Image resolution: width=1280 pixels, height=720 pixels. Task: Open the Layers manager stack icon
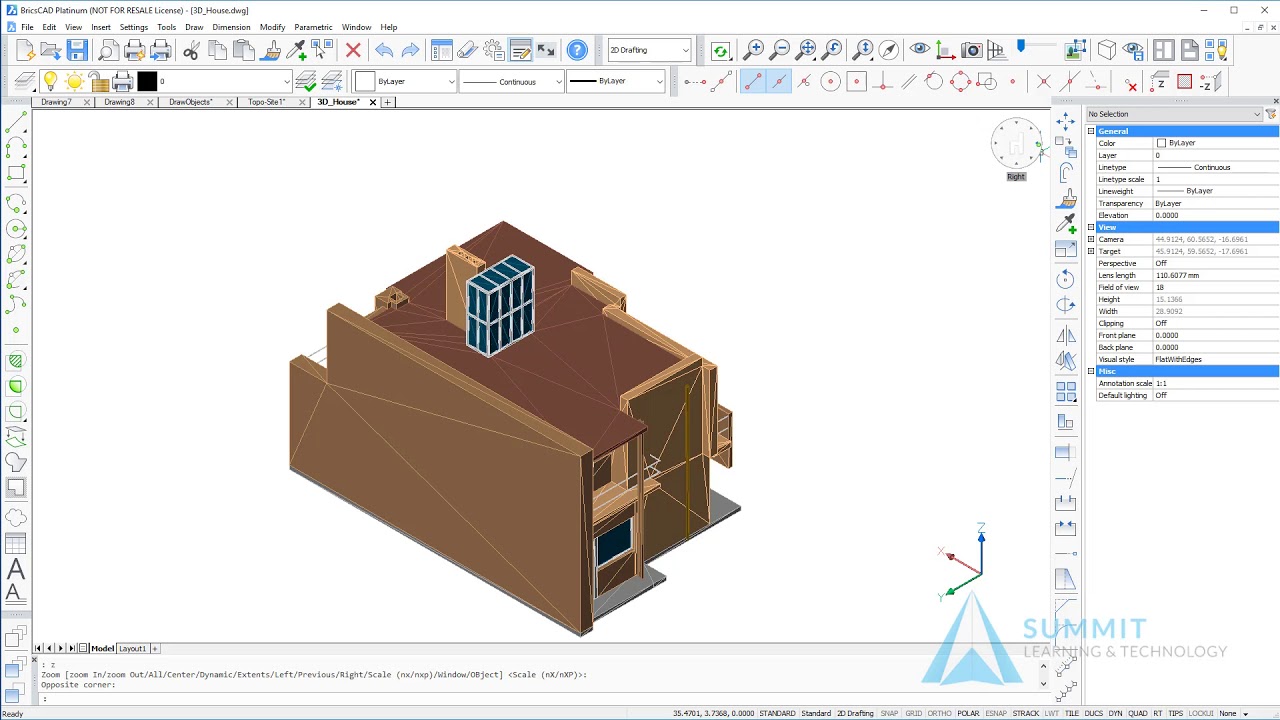click(25, 81)
